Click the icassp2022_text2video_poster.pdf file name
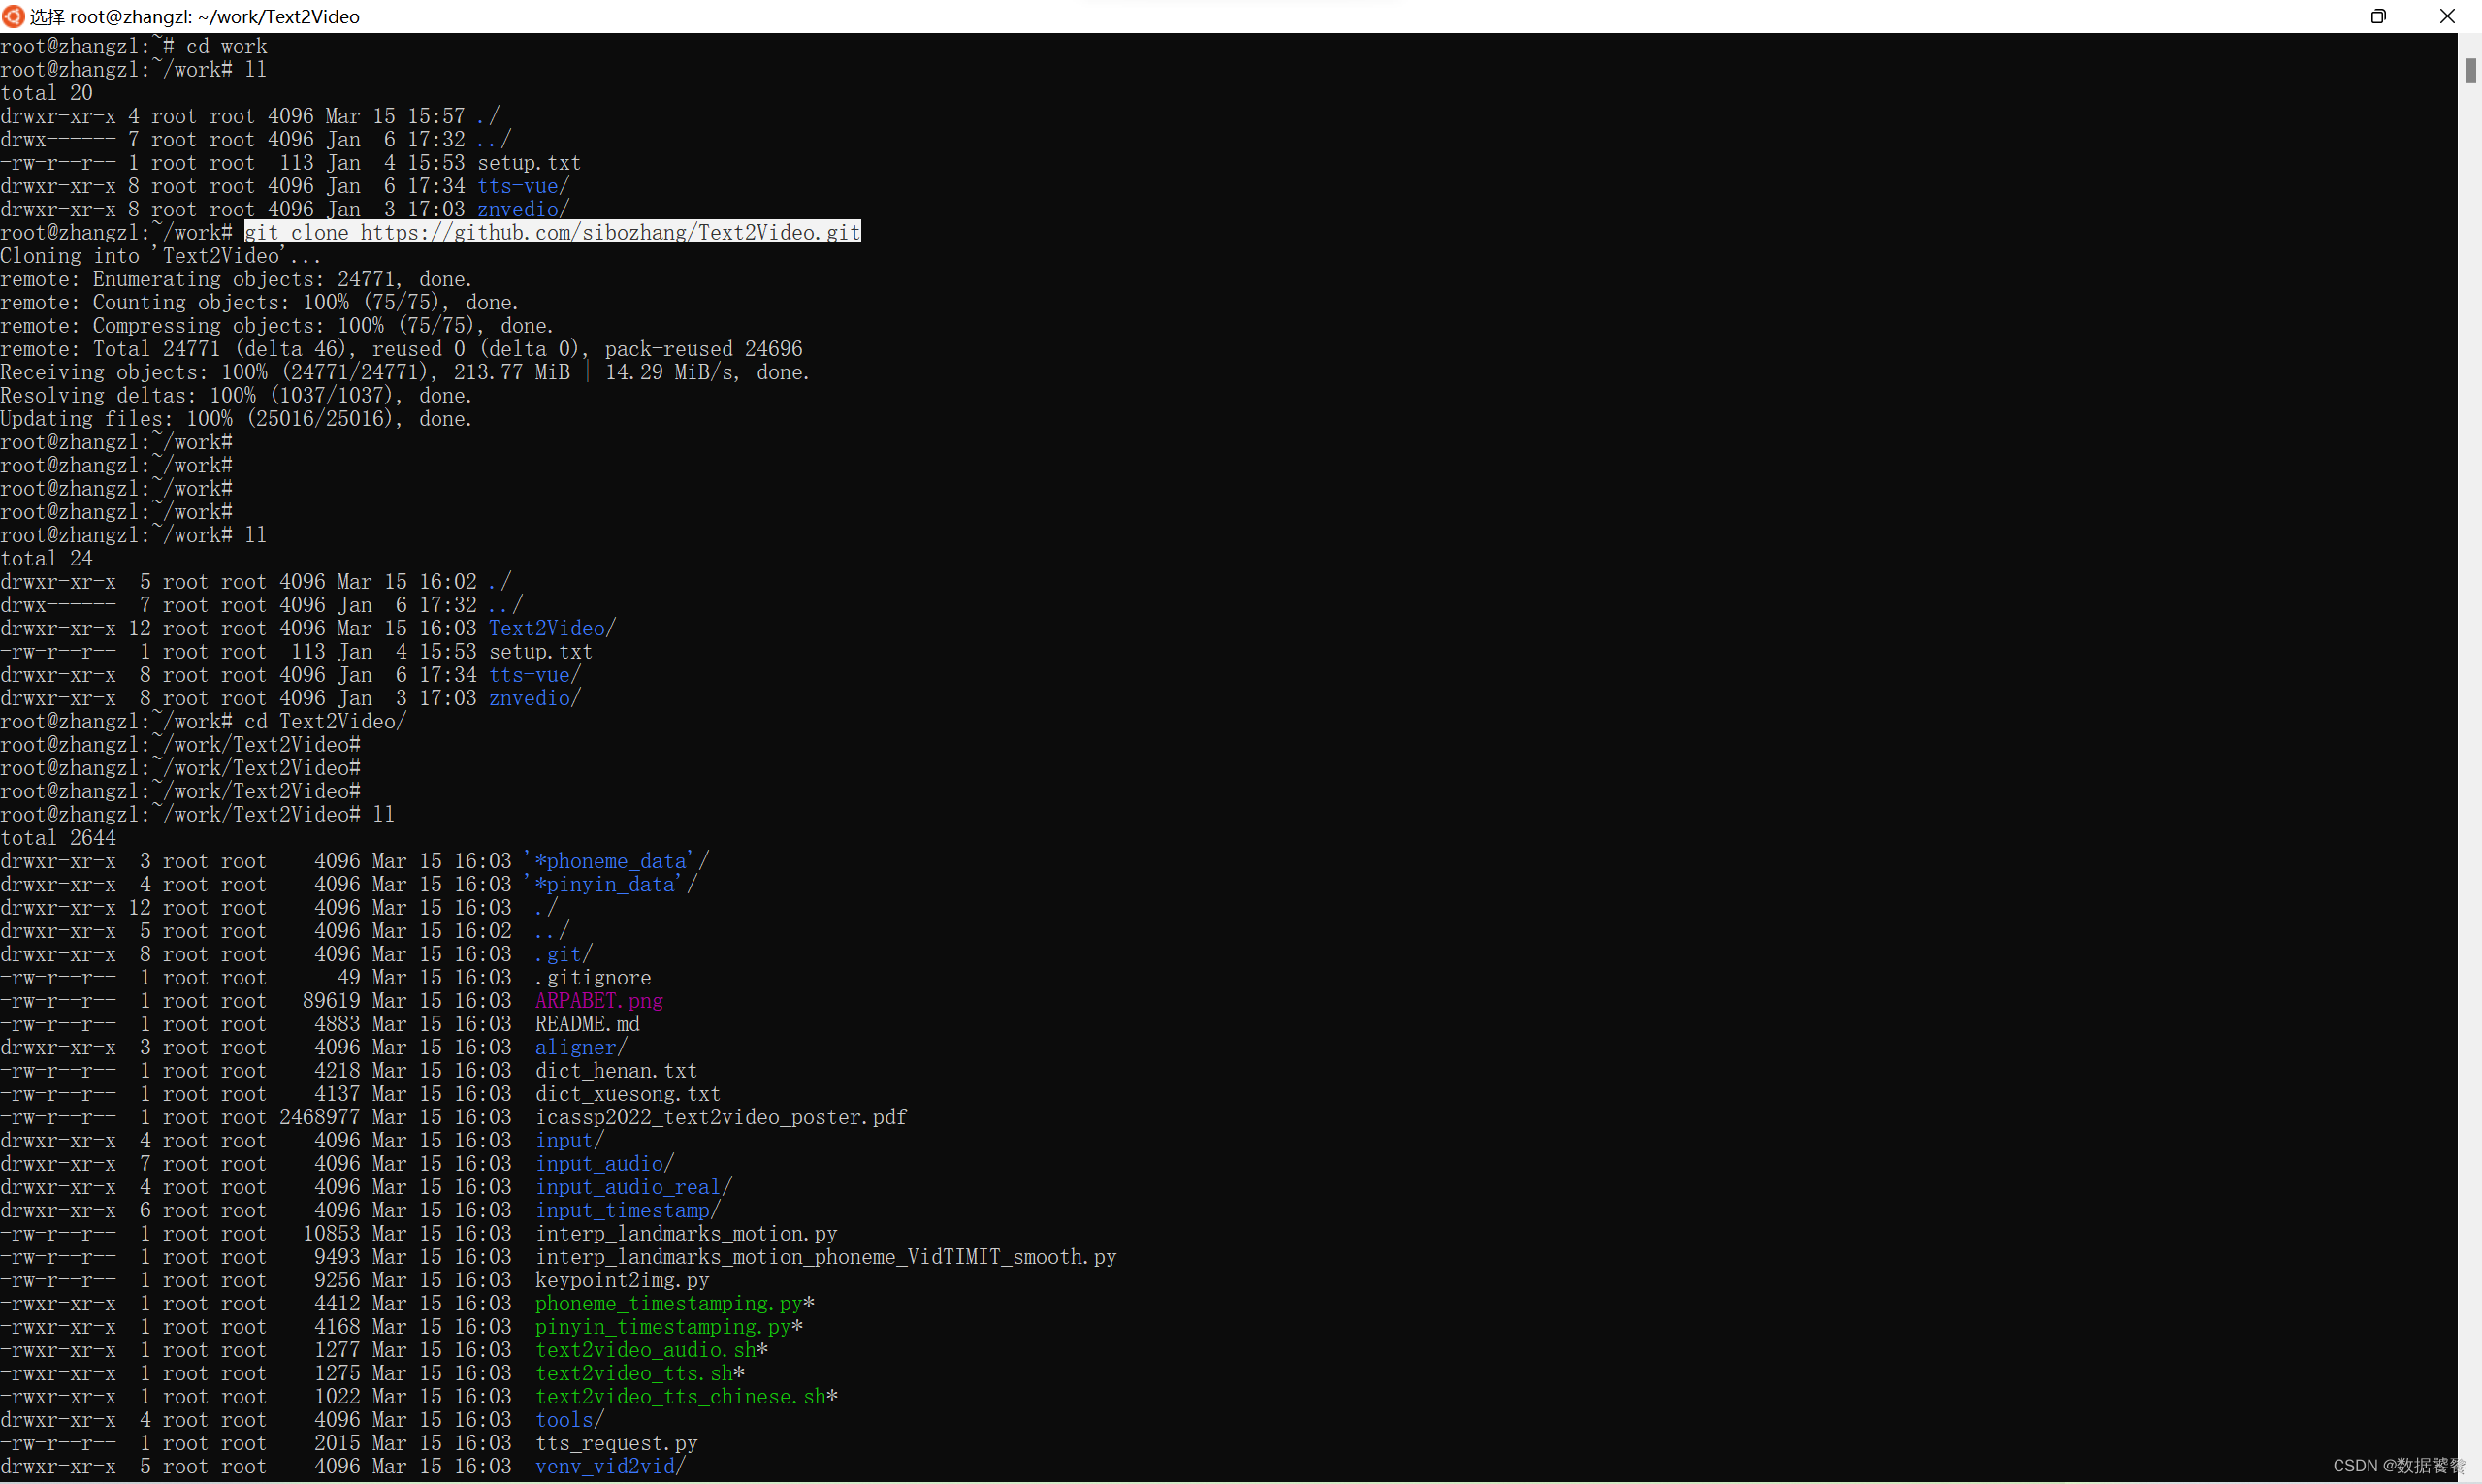The width and height of the screenshot is (2482, 1484). [720, 1117]
